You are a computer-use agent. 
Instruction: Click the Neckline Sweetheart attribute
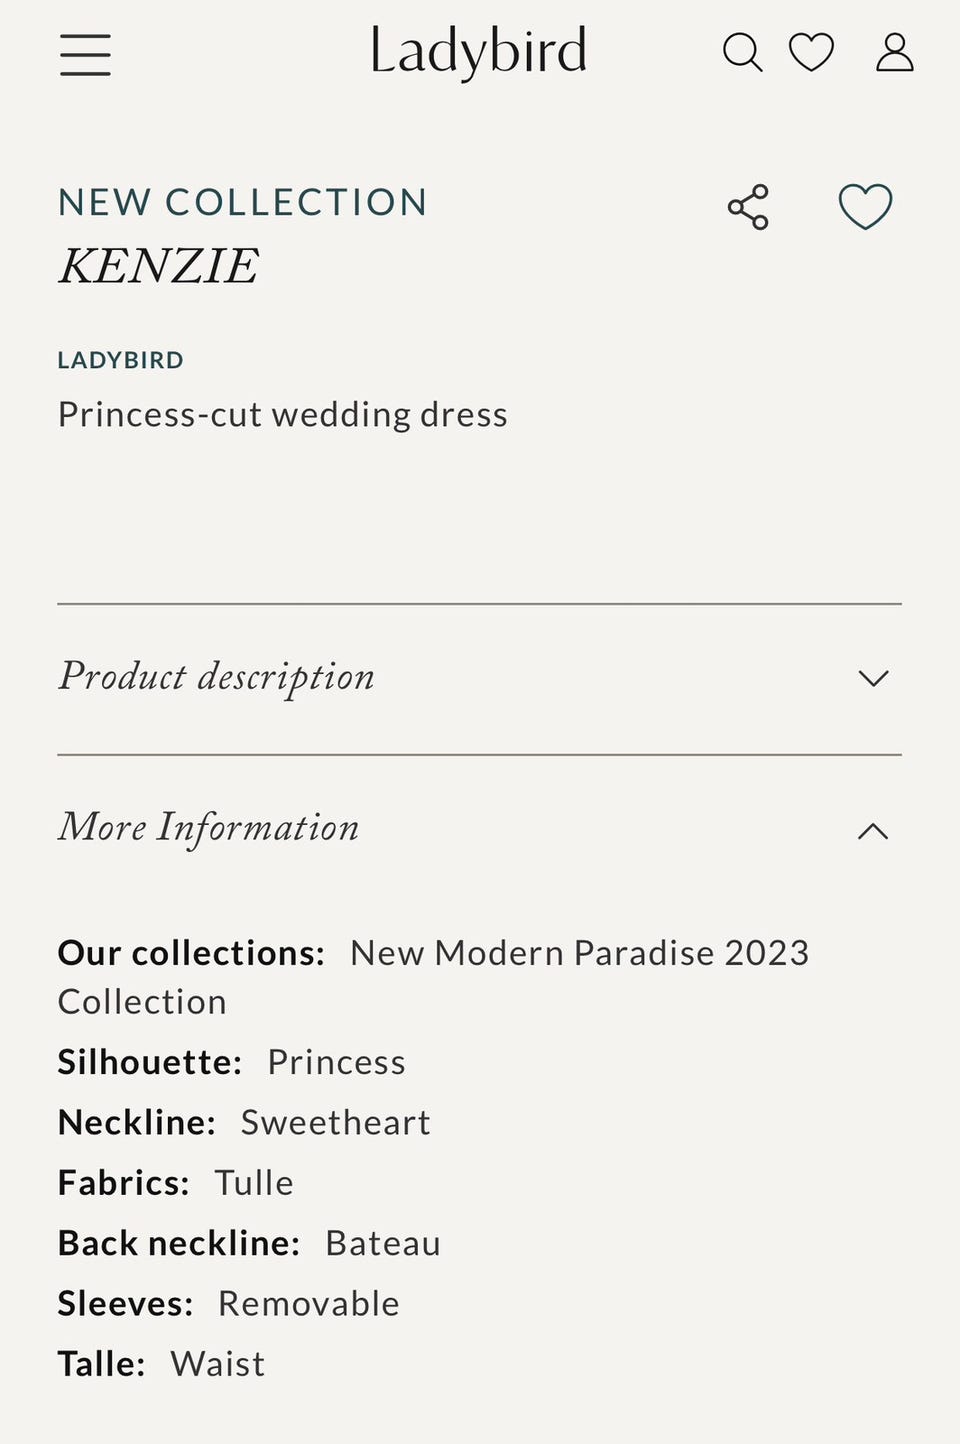(335, 1122)
